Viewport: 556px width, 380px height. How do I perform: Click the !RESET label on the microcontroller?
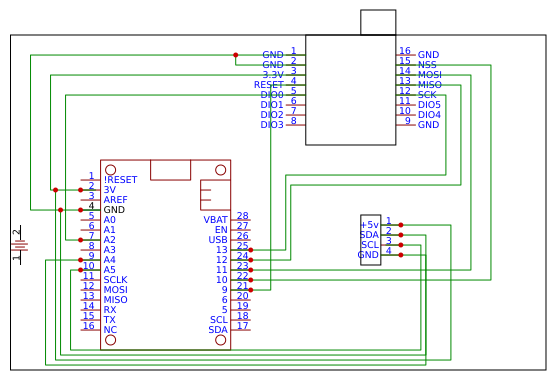(x=120, y=180)
